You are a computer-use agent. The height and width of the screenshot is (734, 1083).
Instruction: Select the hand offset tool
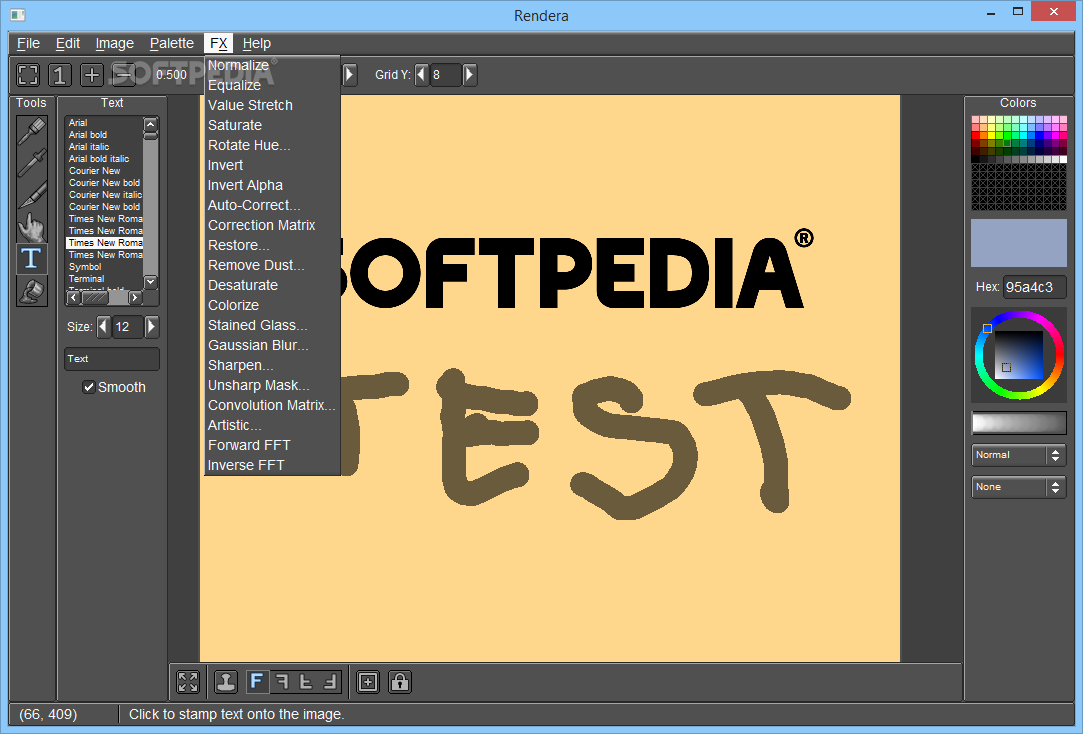coord(32,226)
